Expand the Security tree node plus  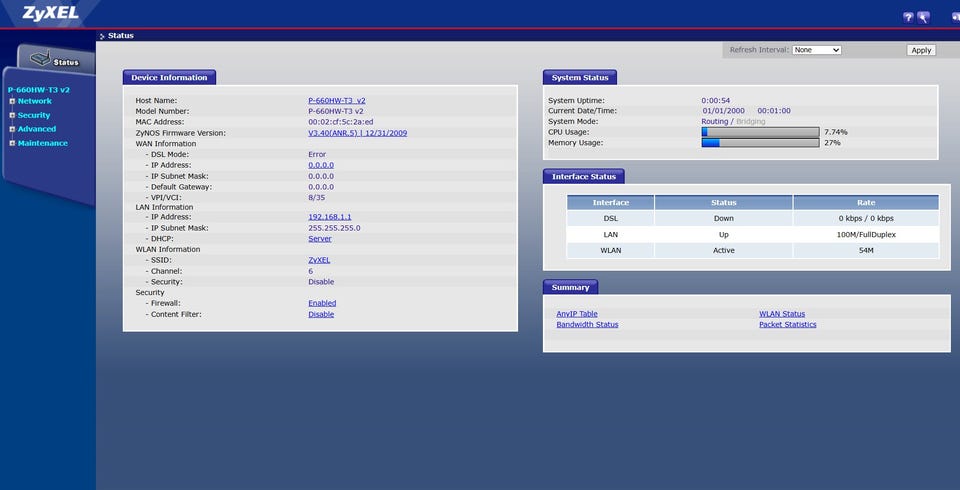[x=12, y=115]
